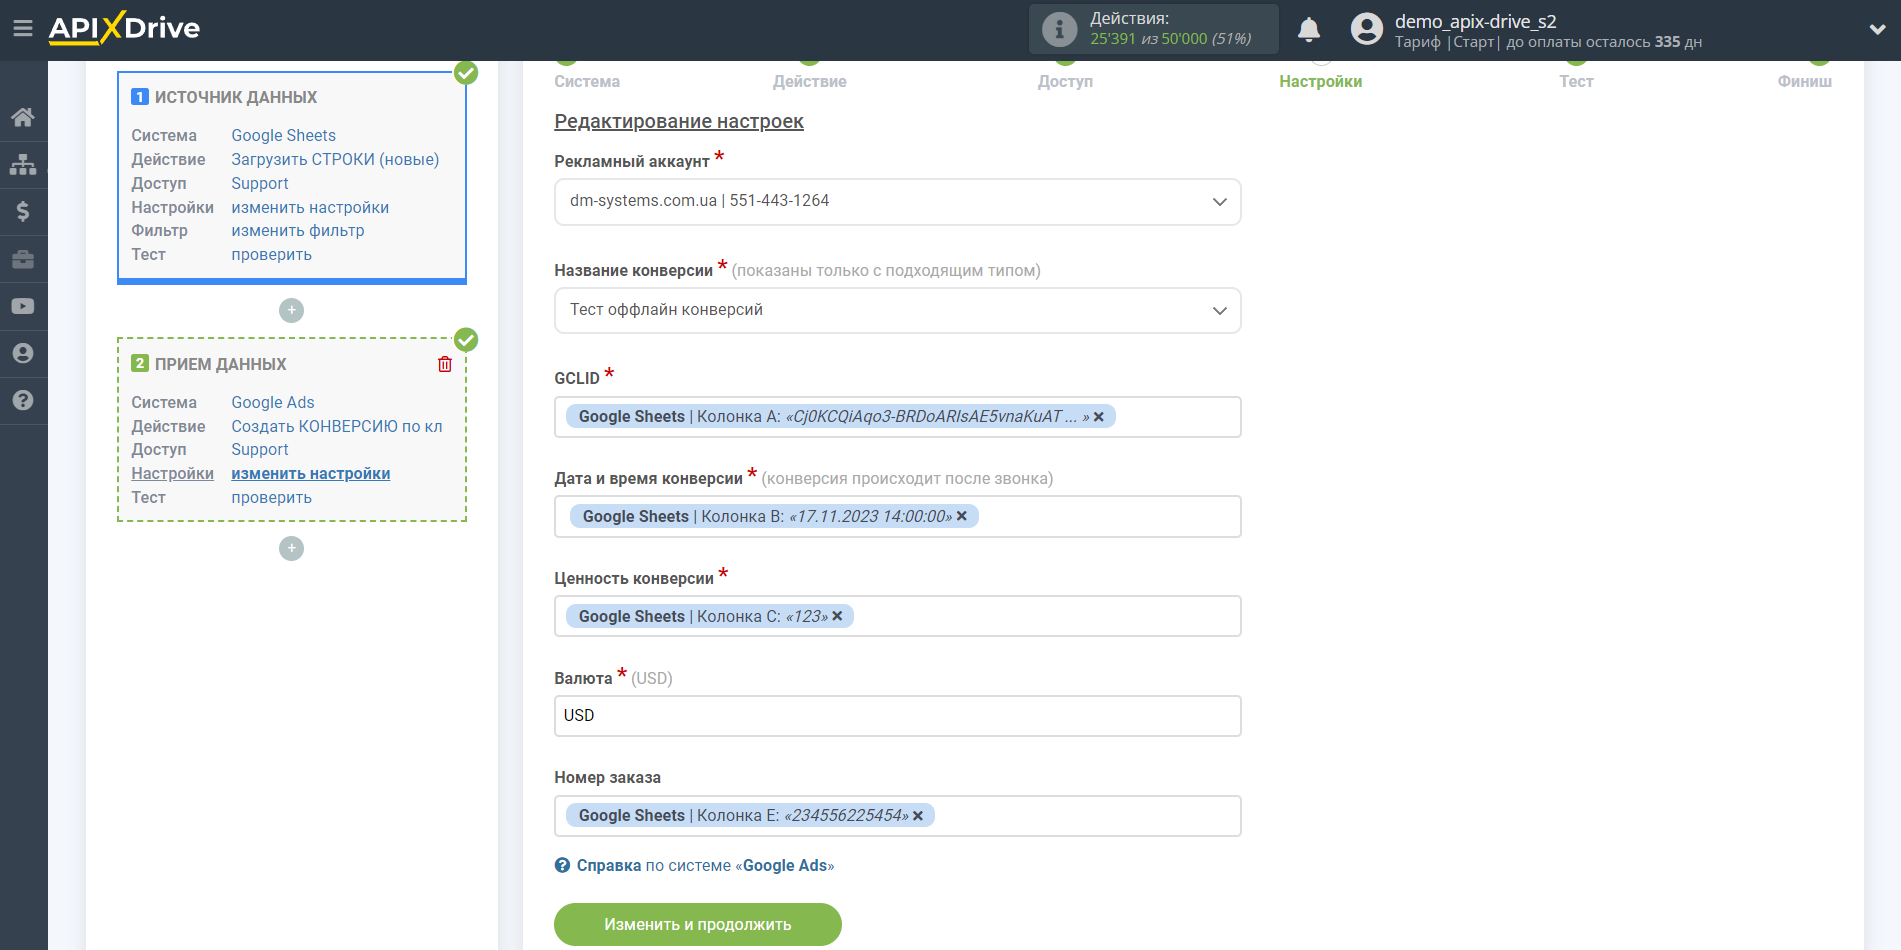1901x950 pixels.
Task: Open Справка по системе Google Ads link
Action: (705, 865)
